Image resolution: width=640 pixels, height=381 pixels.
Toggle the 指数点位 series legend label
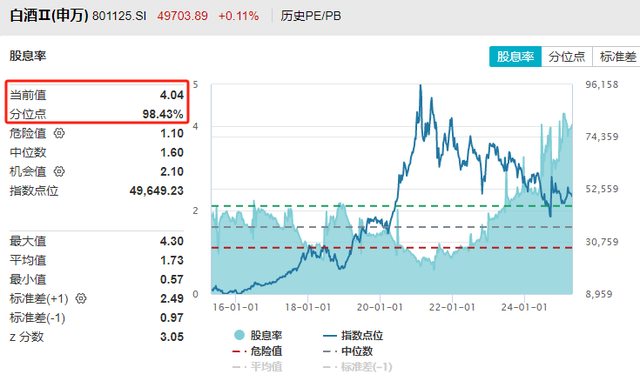[362, 336]
